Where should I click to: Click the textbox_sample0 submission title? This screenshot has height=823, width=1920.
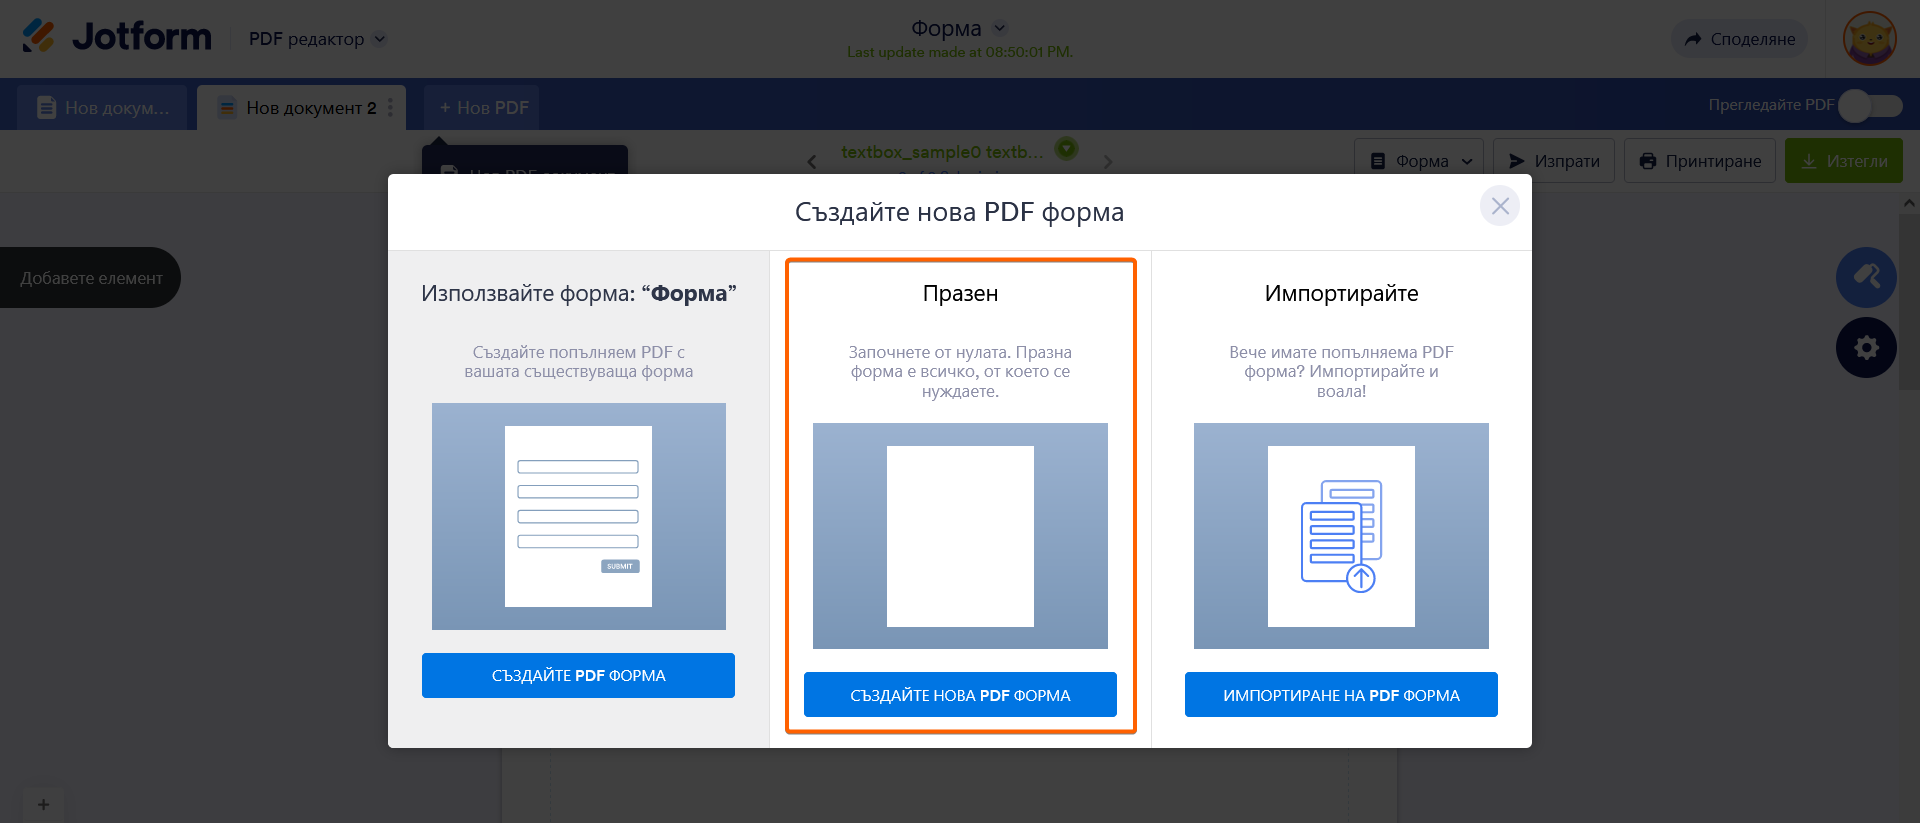tap(942, 152)
